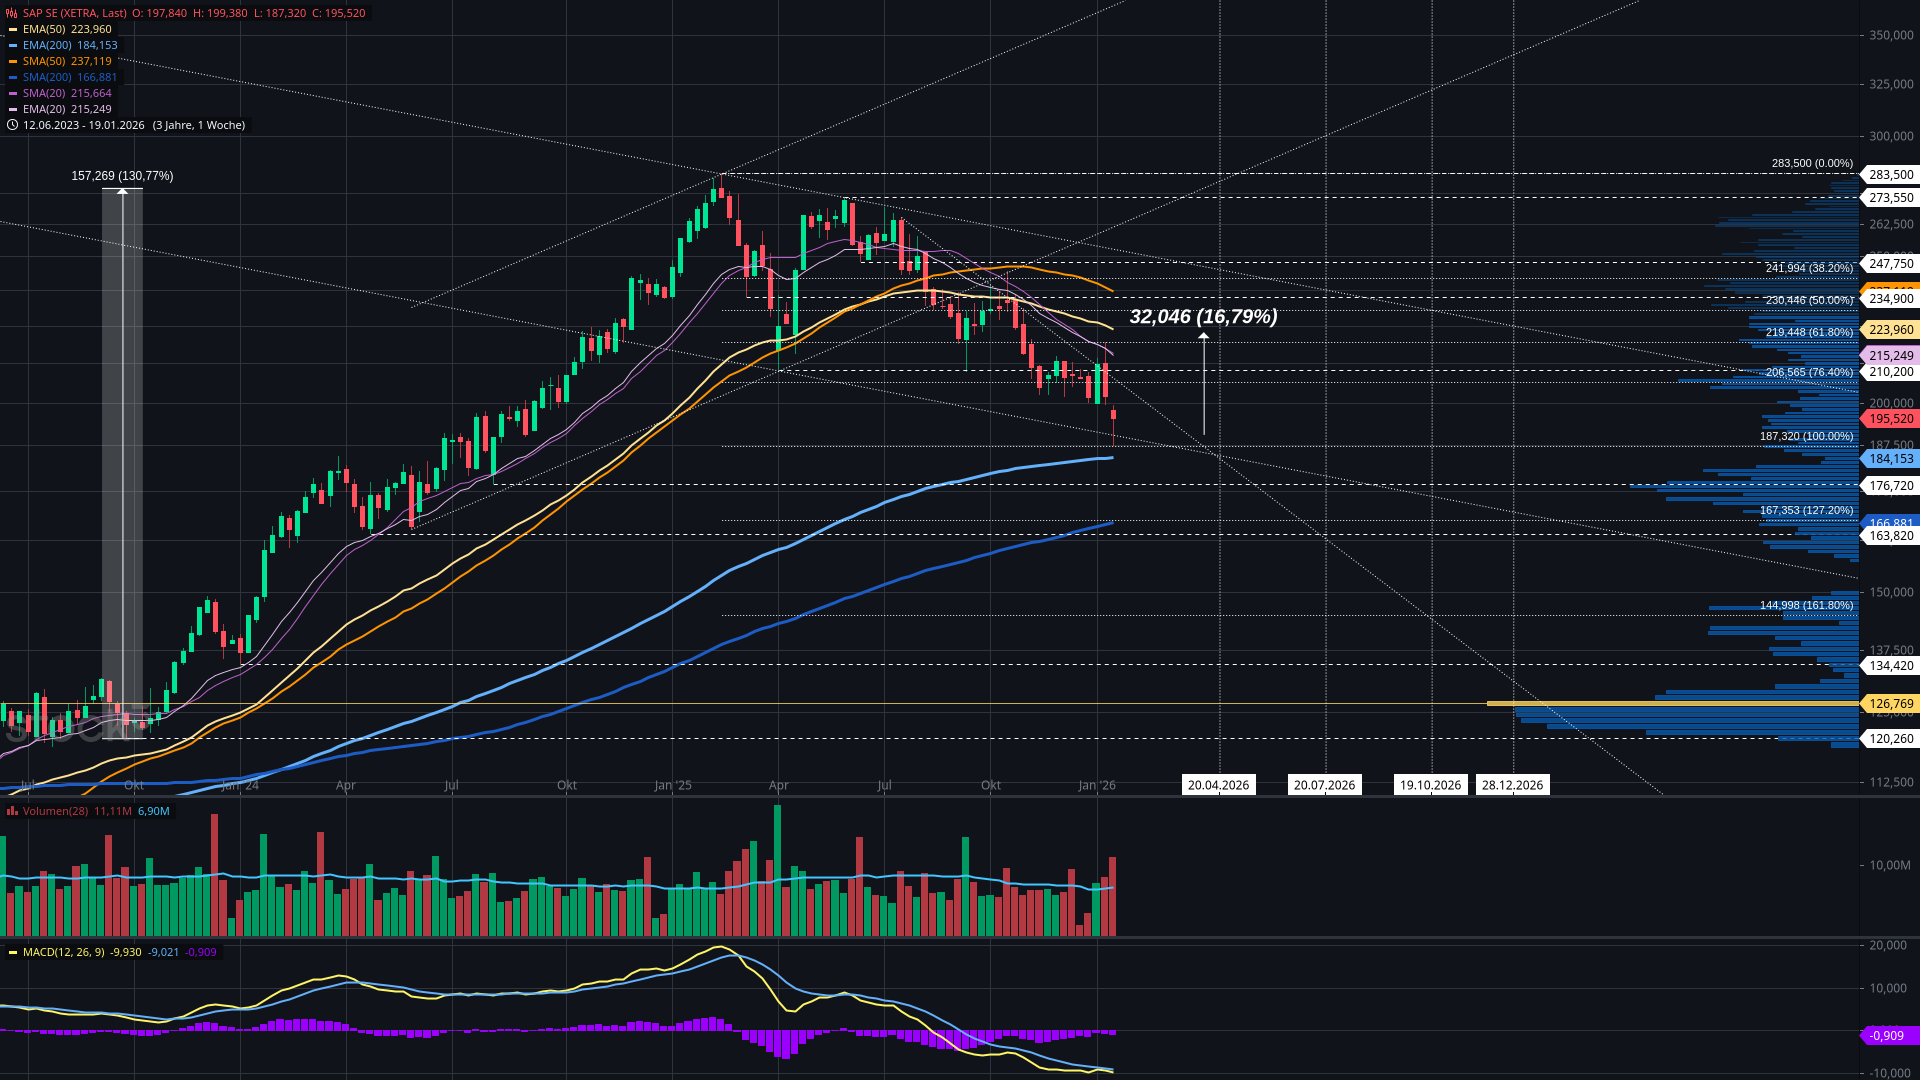The width and height of the screenshot is (1920, 1080).
Task: Open the SAP SE (XETRA, Last) title
Action: click(75, 13)
